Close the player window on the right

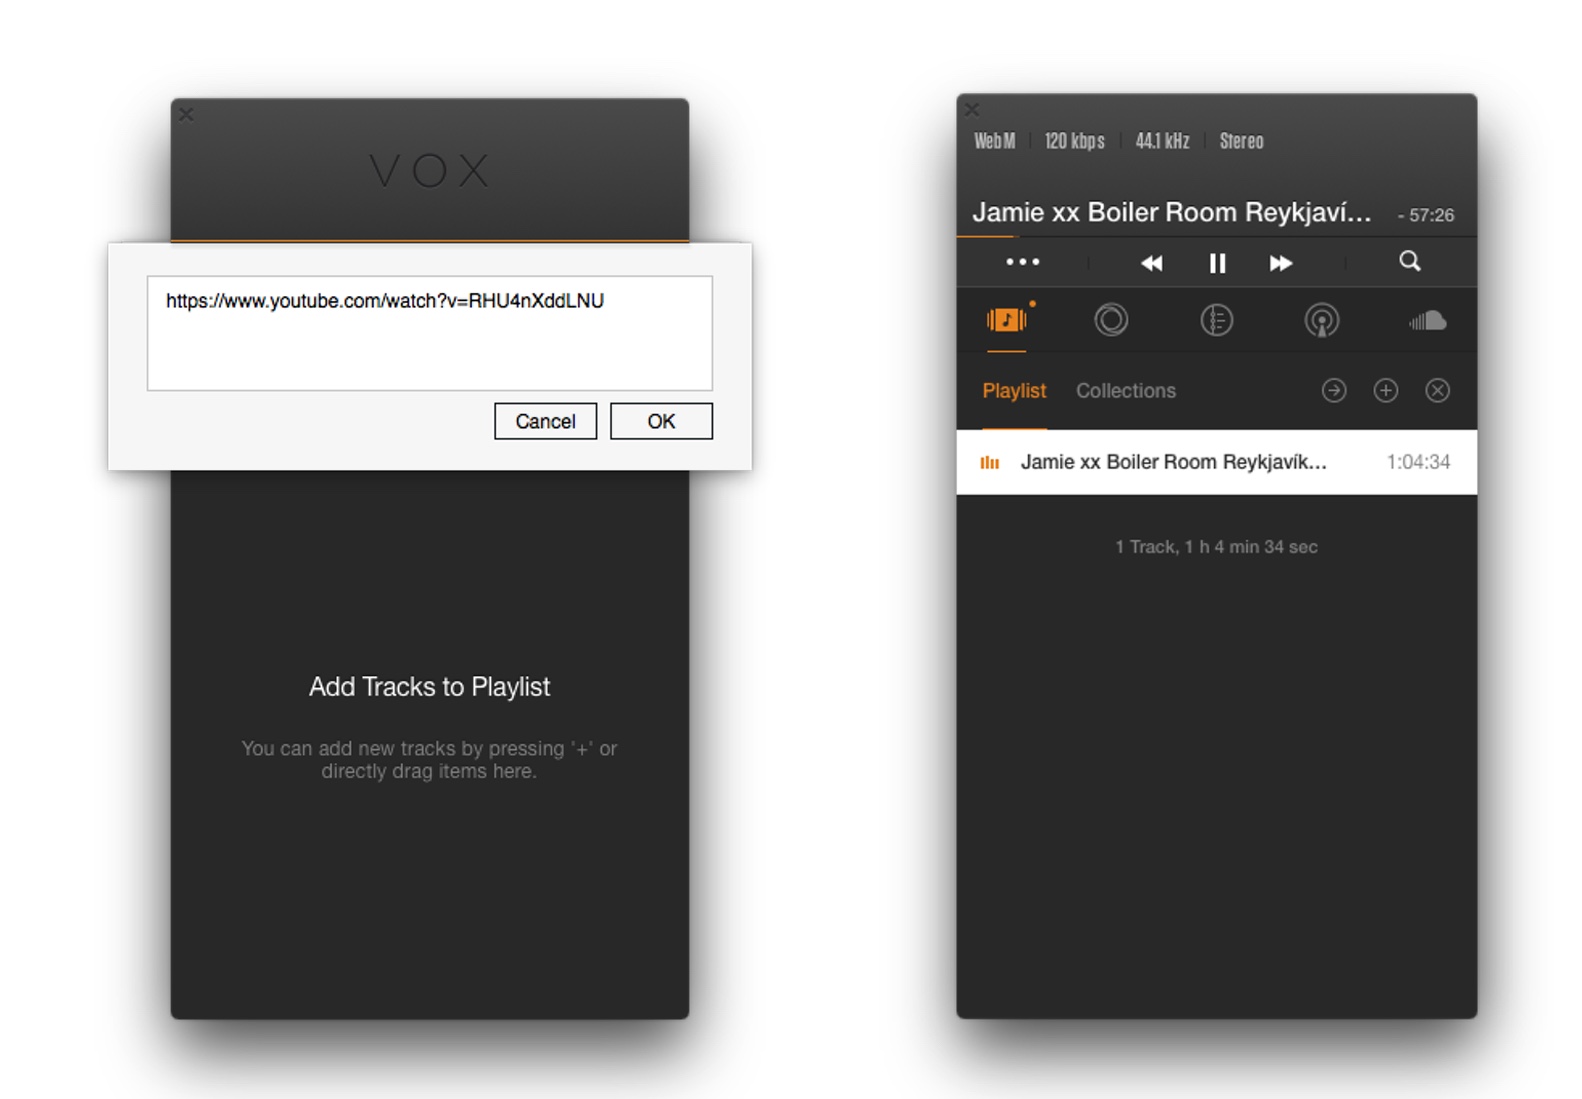coord(972,110)
